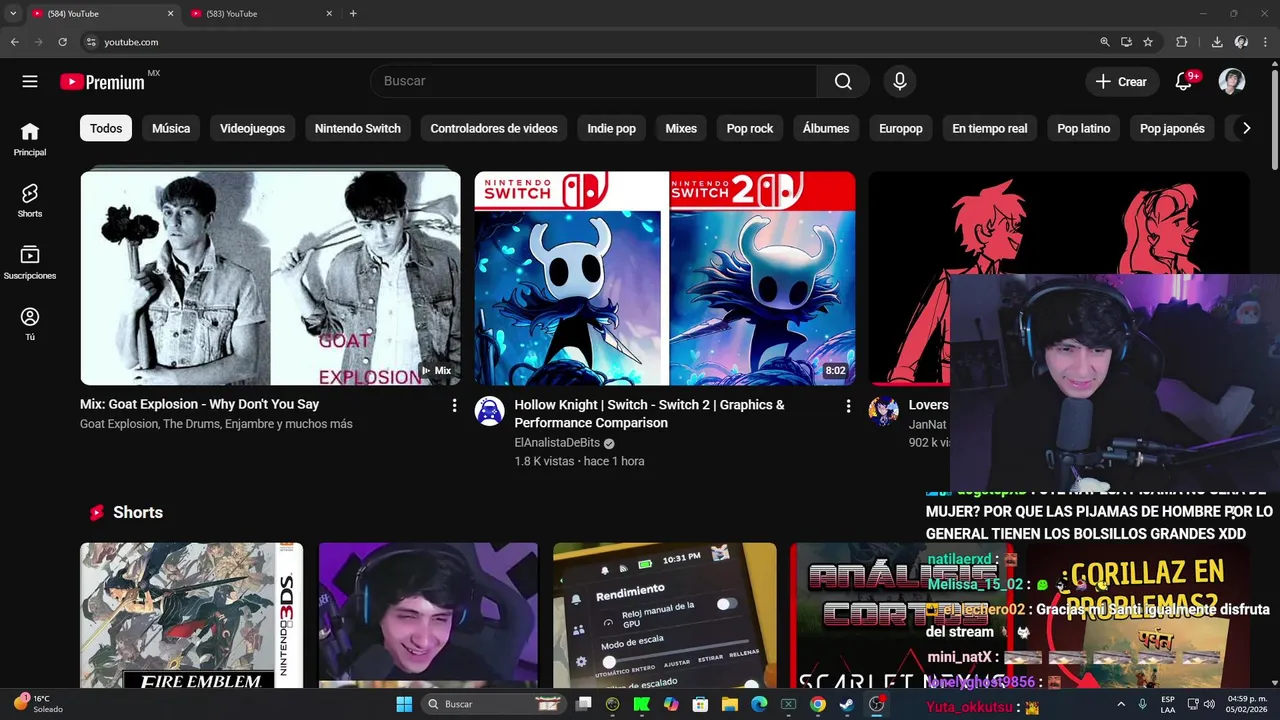Open options for Hollow Knight video

click(x=848, y=405)
